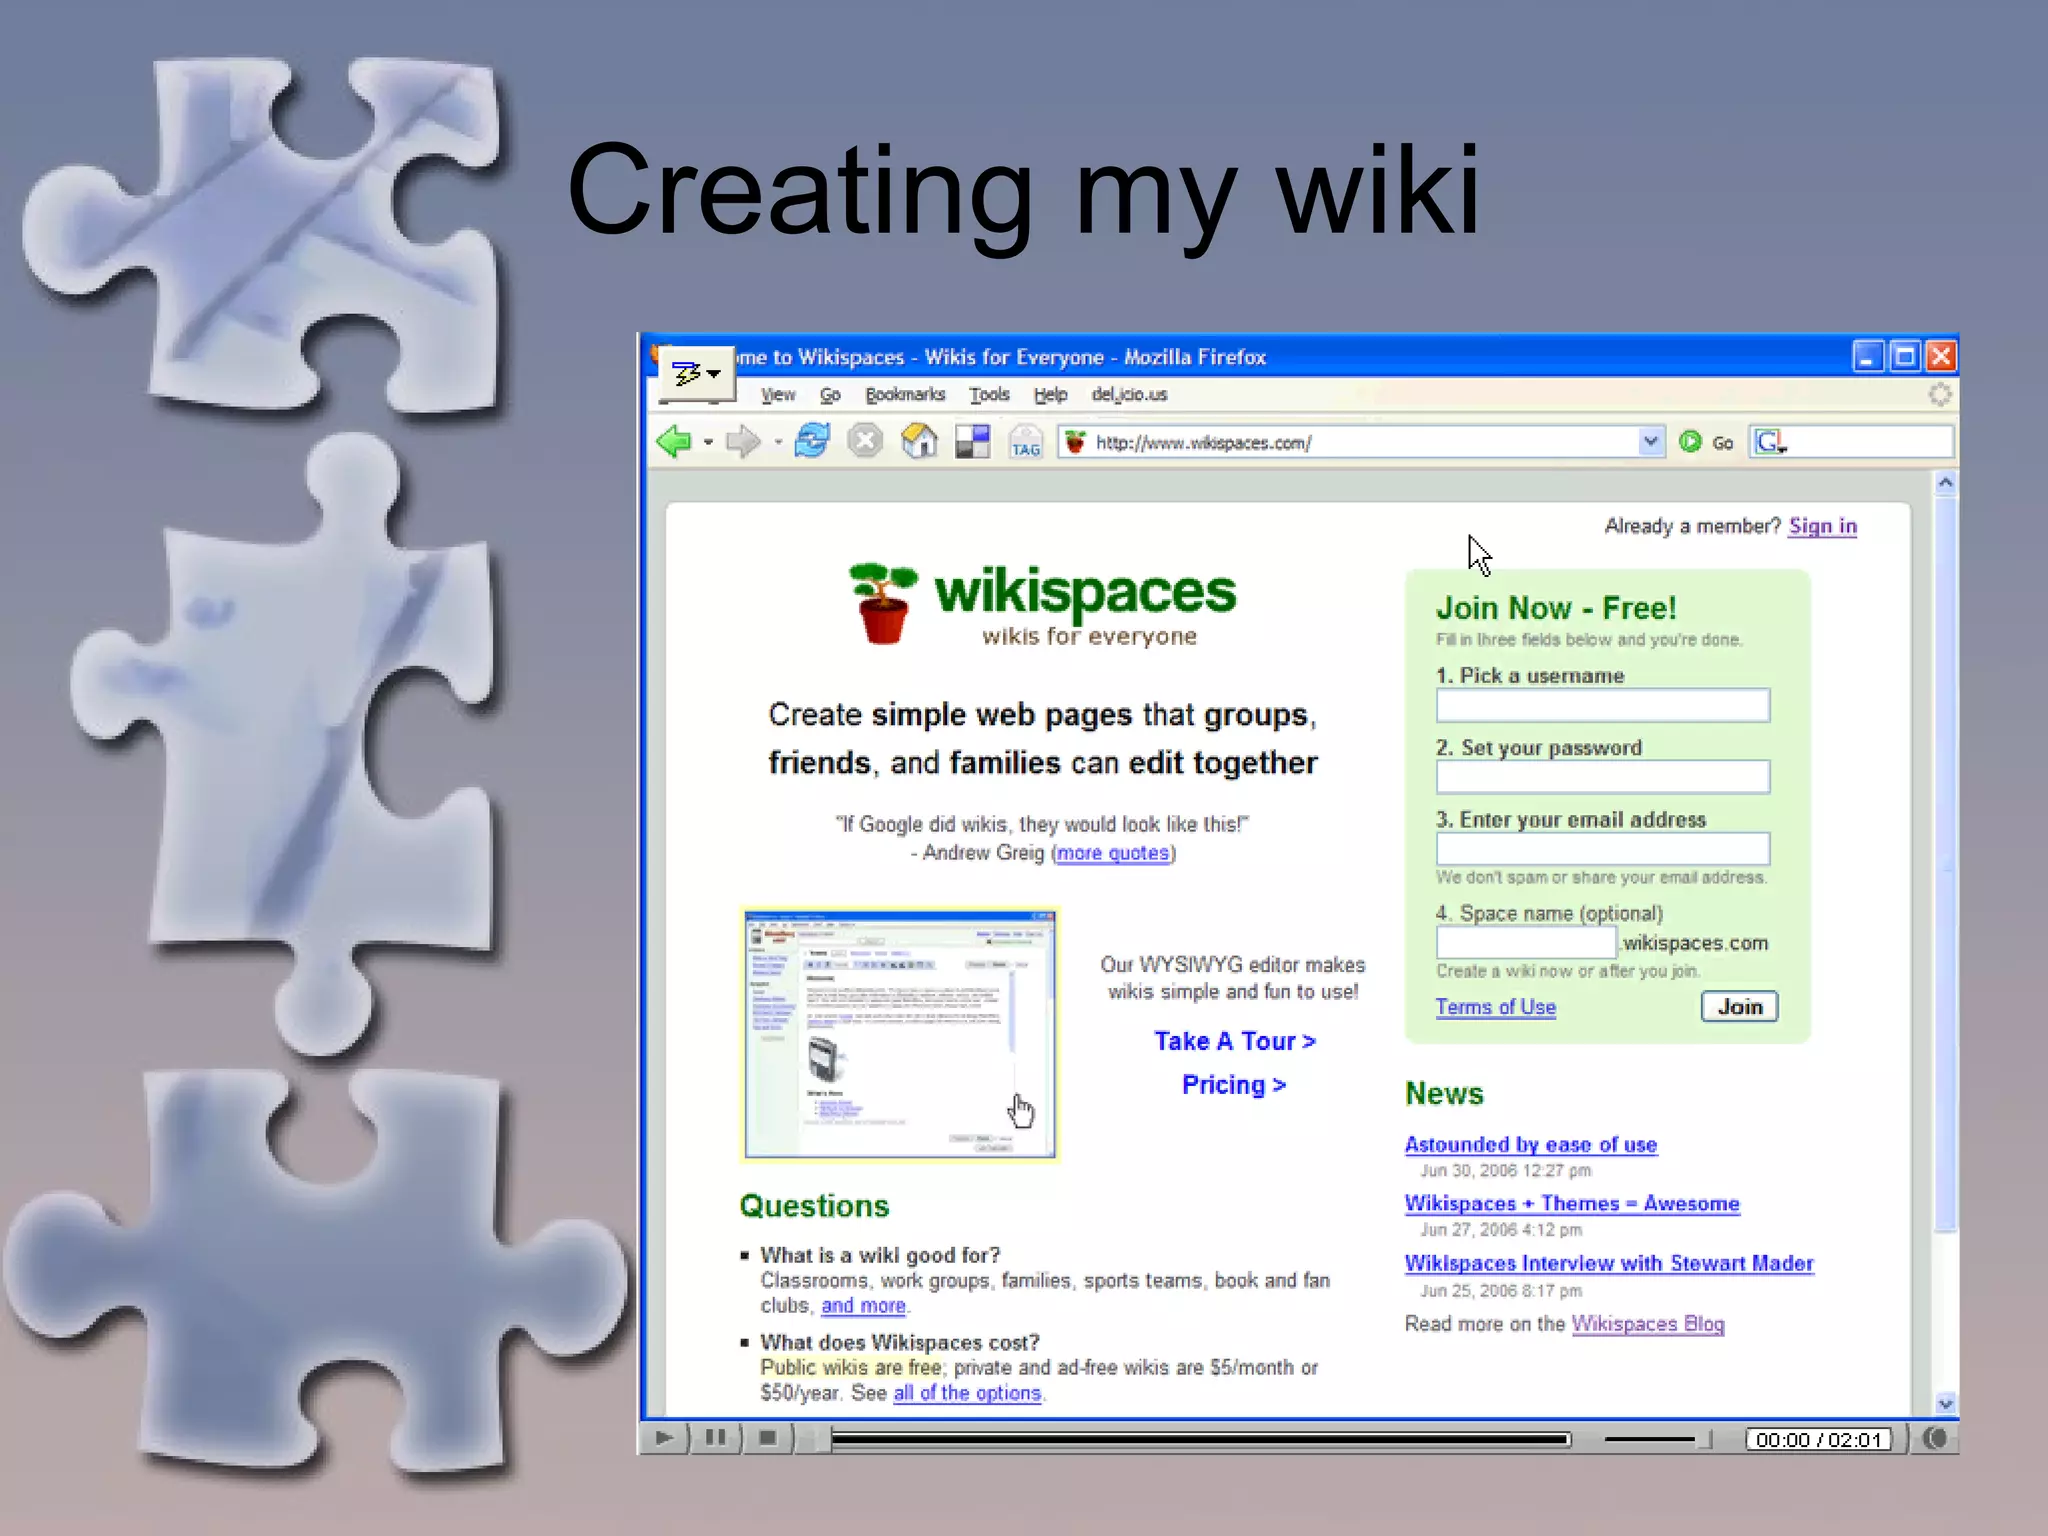Expand the address bar URL dropdown
Viewport: 2048px width, 1536px height.
click(1650, 441)
